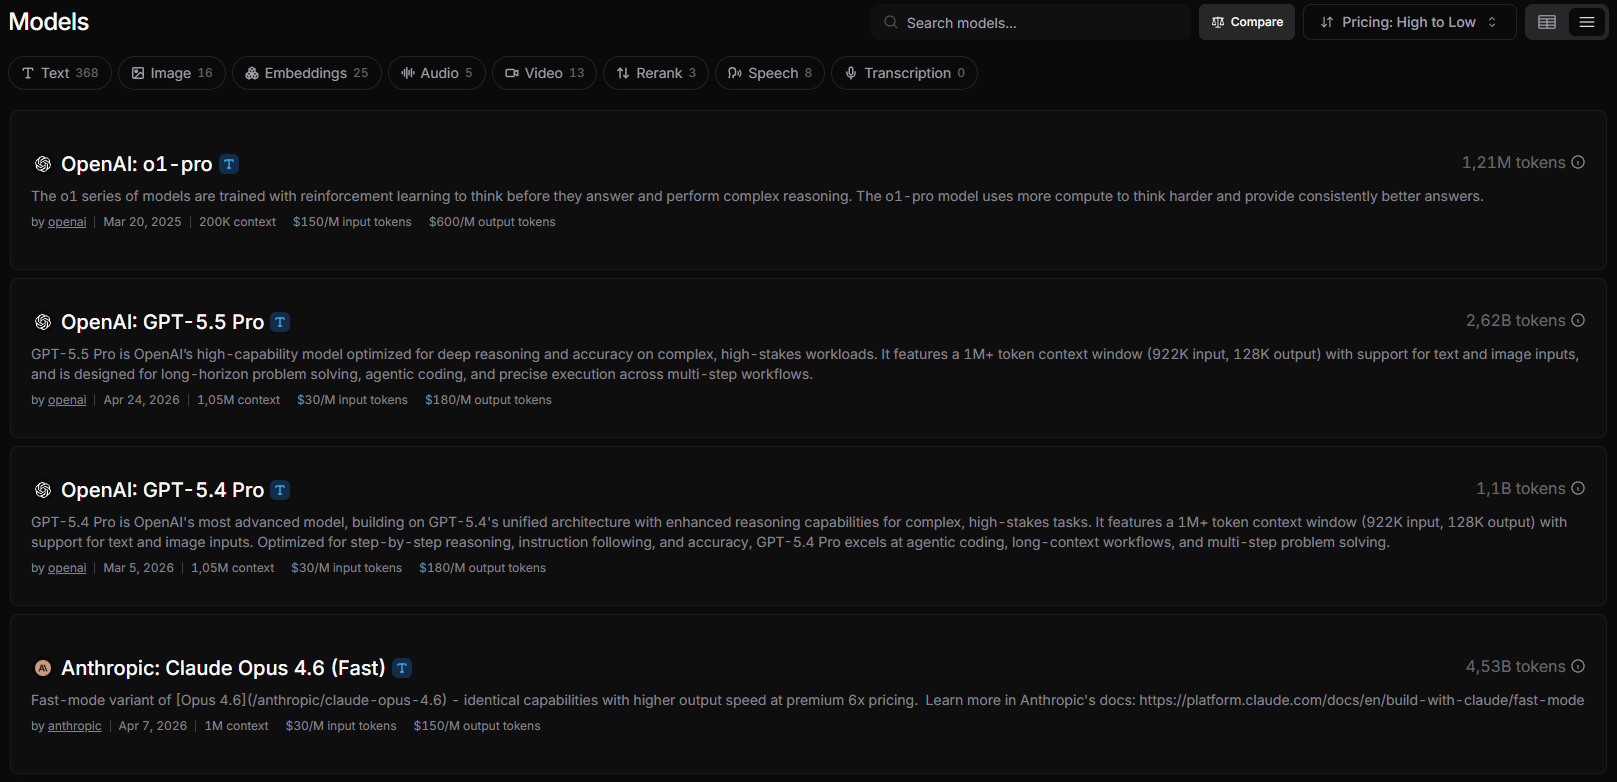
Task: Filter models by Audio modality
Action: coord(437,73)
